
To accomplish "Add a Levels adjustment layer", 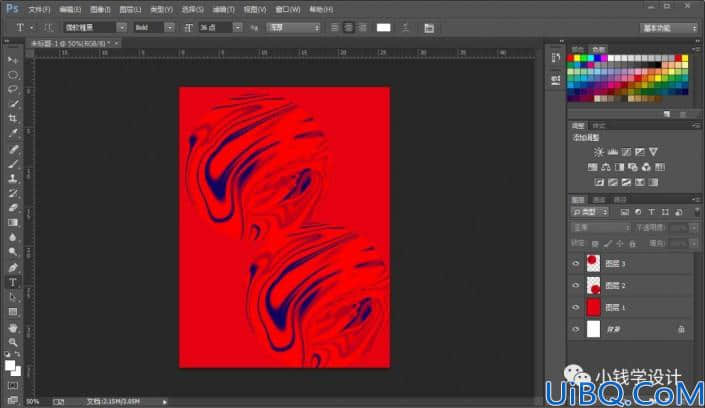I will 612,152.
